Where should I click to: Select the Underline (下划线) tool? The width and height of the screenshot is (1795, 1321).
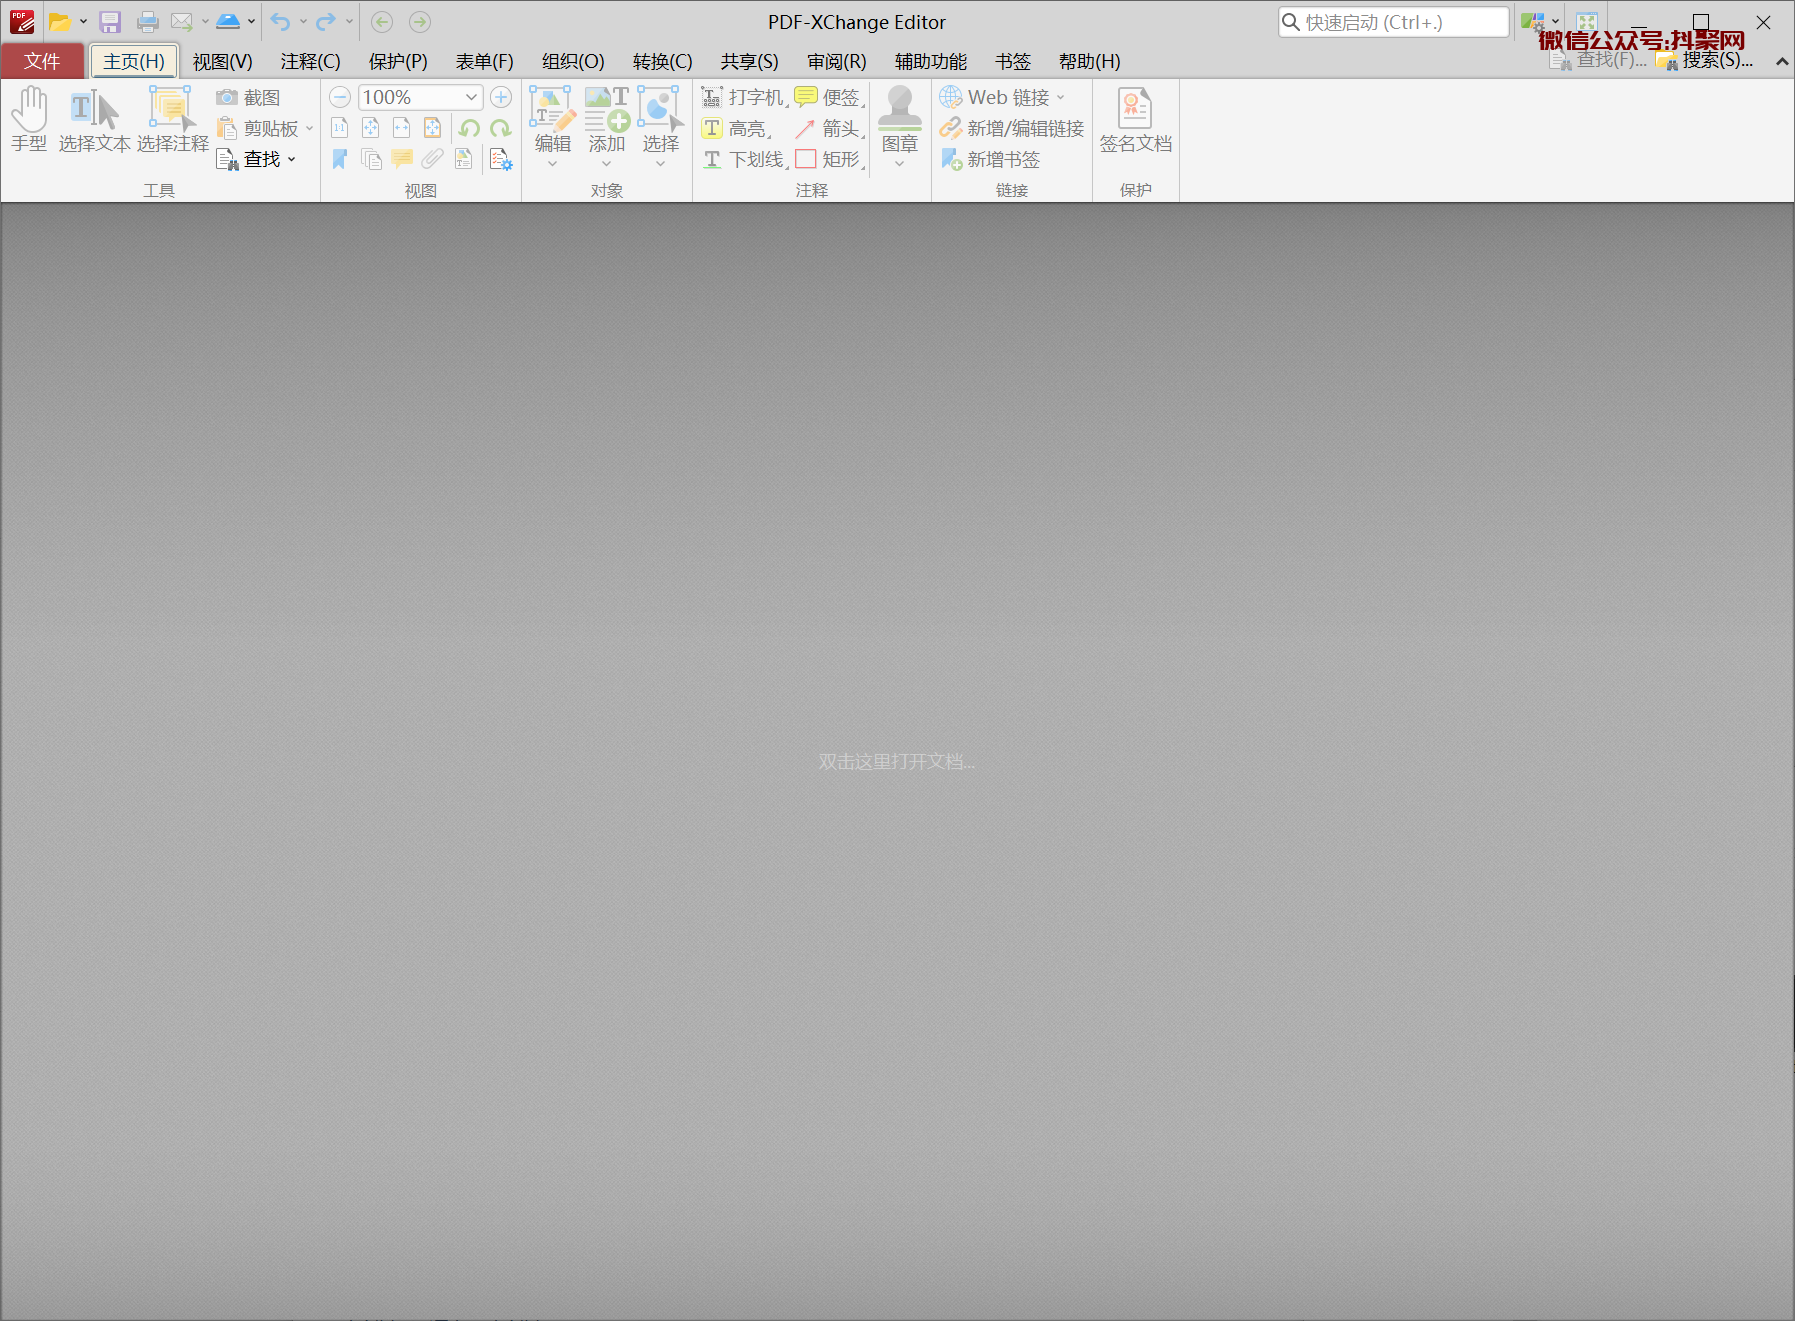pyautogui.click(x=744, y=160)
